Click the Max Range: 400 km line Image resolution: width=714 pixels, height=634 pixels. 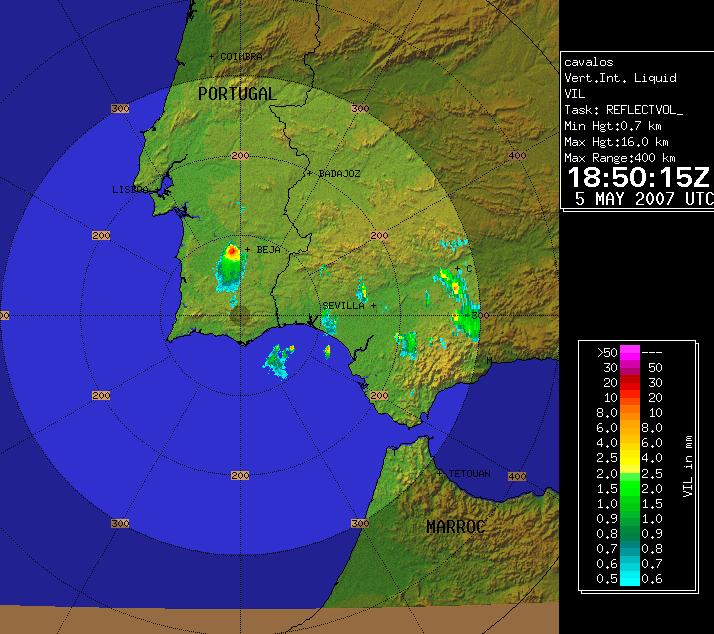[620, 158]
